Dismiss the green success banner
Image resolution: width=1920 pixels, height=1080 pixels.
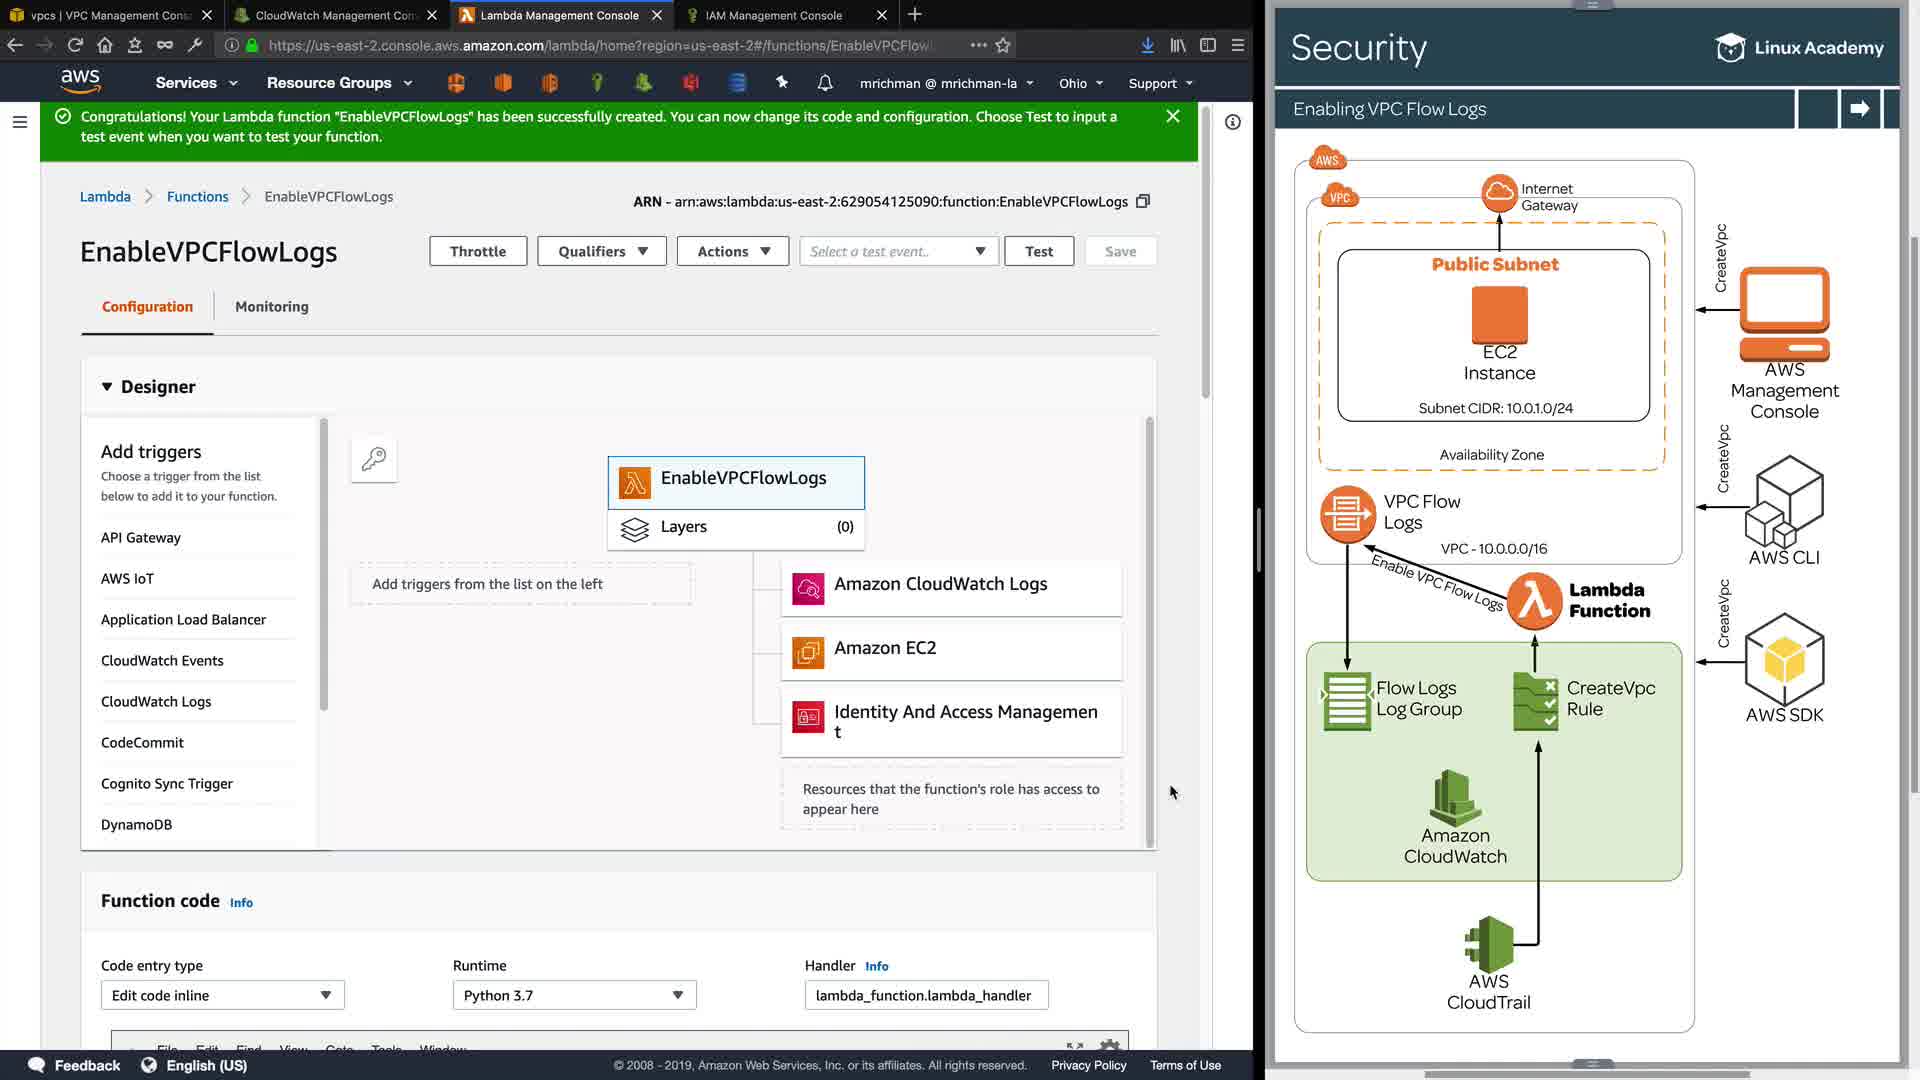[1173, 117]
